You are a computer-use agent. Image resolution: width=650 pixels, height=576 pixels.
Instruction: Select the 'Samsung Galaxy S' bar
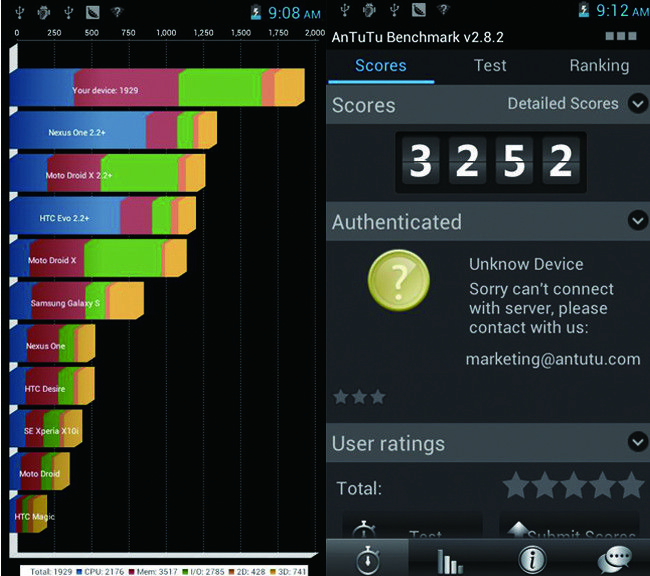77,301
